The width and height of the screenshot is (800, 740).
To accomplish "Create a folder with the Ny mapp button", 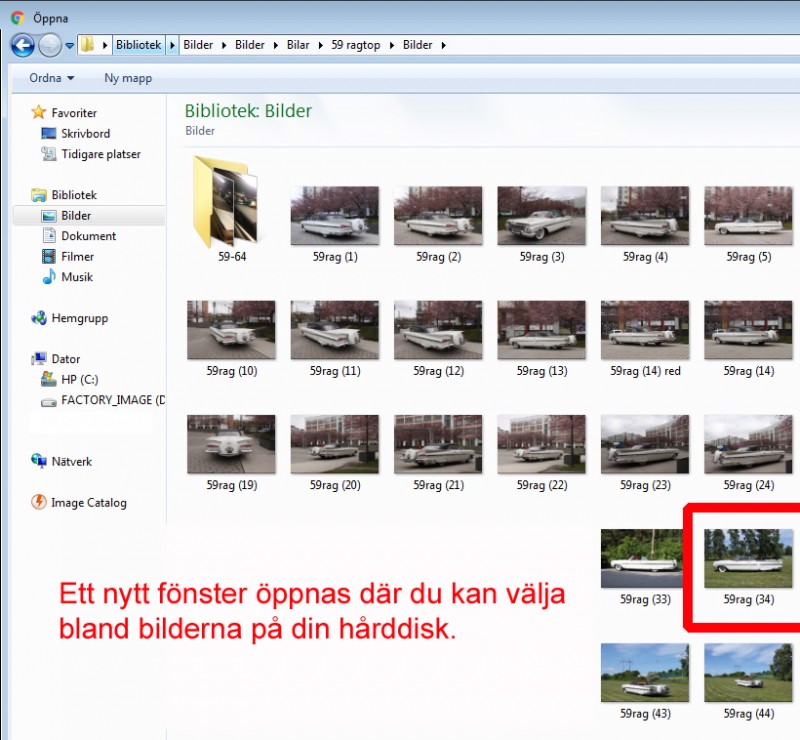I will point(127,78).
